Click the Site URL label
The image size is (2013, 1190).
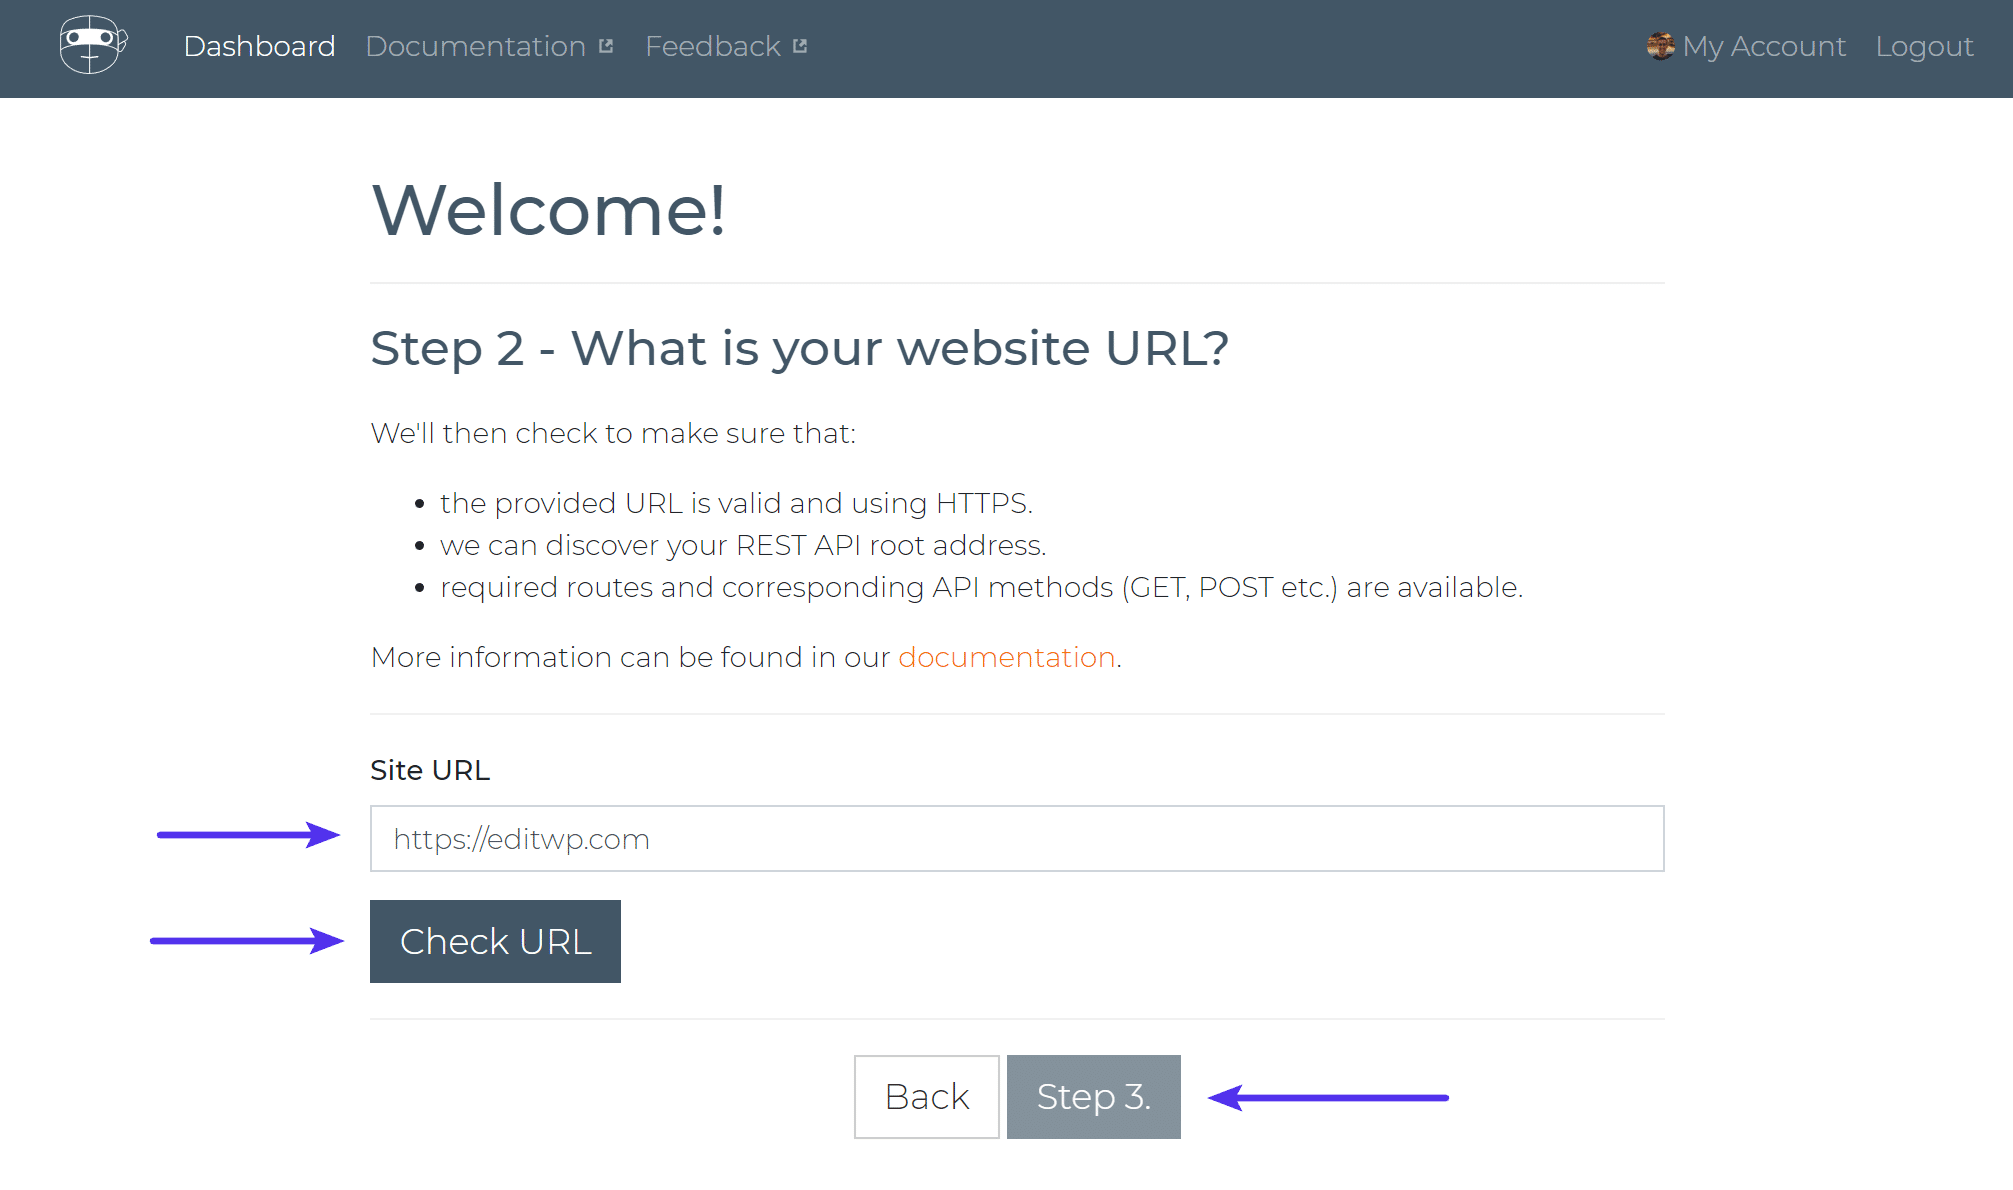tap(430, 770)
